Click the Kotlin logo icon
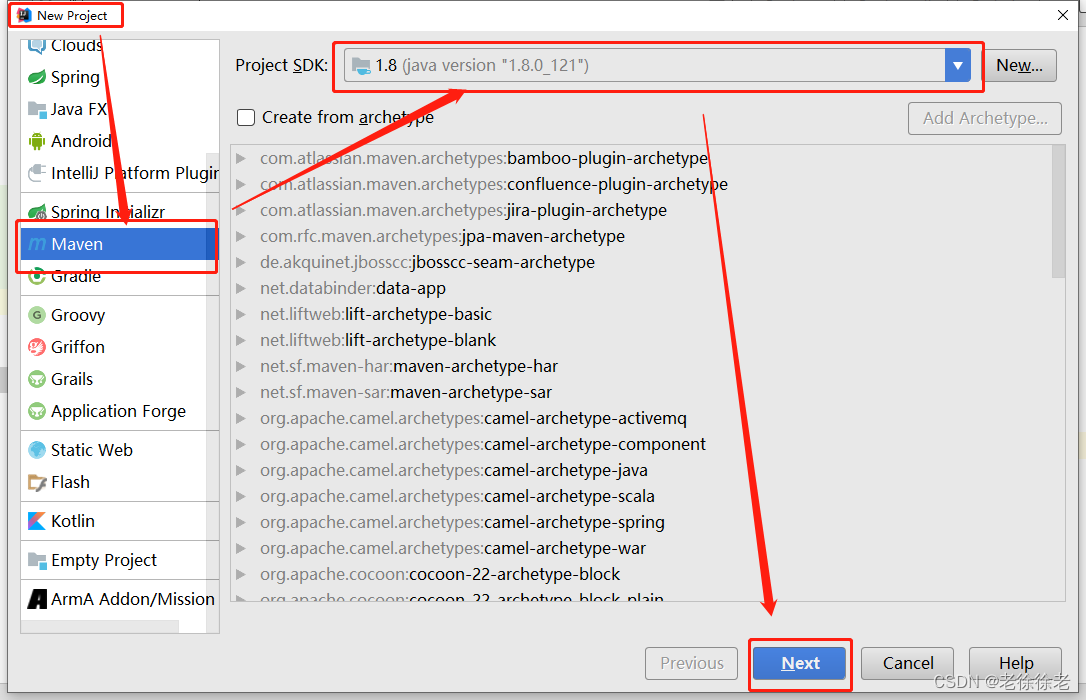Viewport: 1086px width, 700px height. point(37,521)
